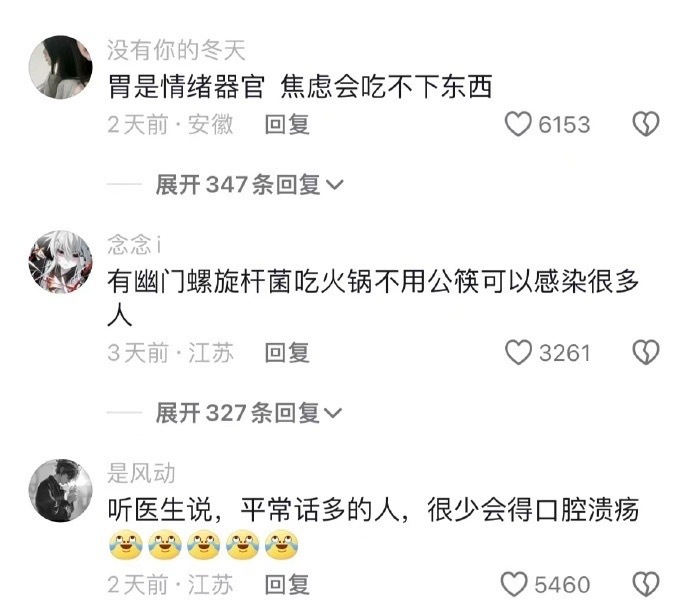Open 念念i's anime avatar
This screenshot has width=690, height=616.
61,262
